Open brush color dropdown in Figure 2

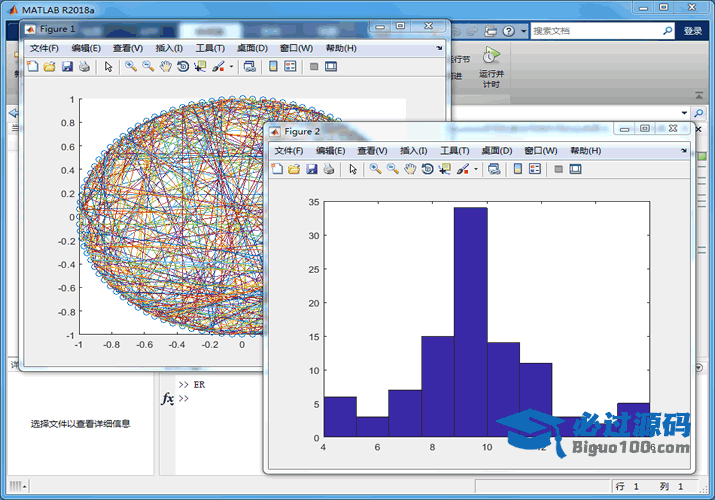[x=476, y=169]
